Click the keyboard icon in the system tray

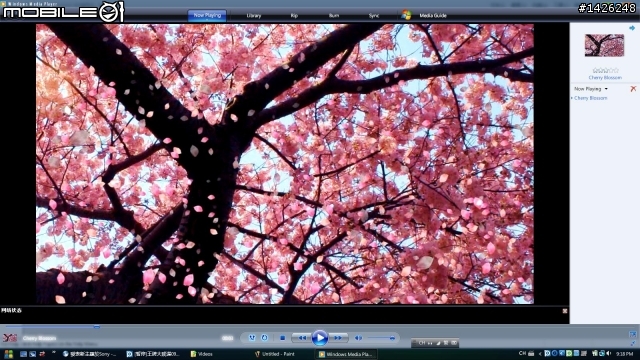[531, 353]
